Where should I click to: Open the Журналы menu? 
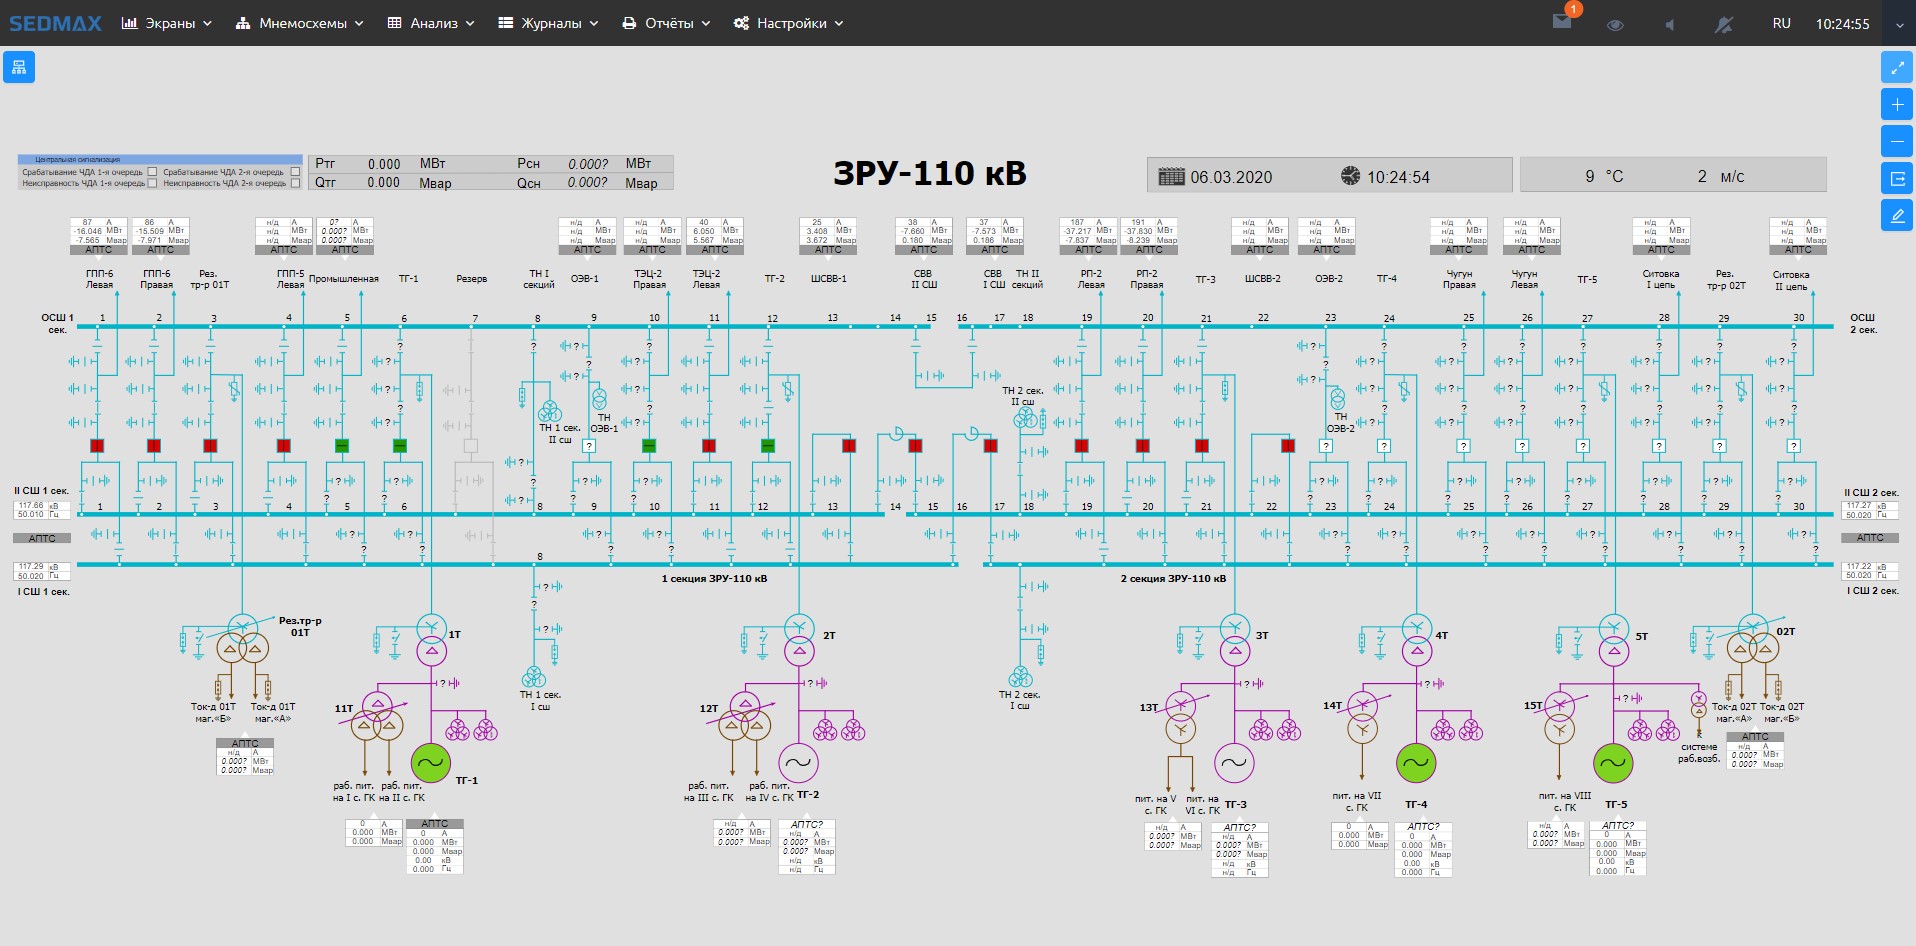(548, 23)
